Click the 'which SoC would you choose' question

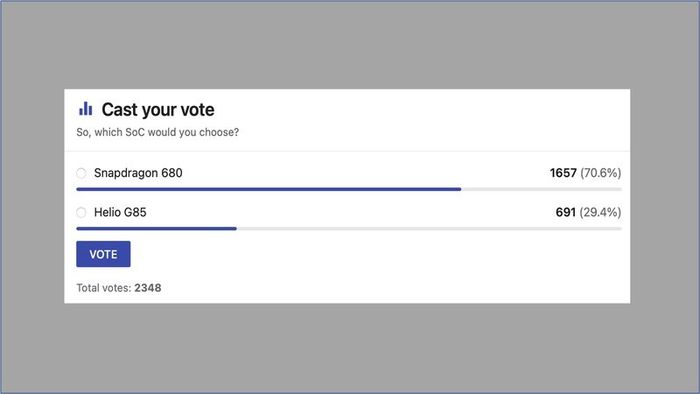coord(158,133)
